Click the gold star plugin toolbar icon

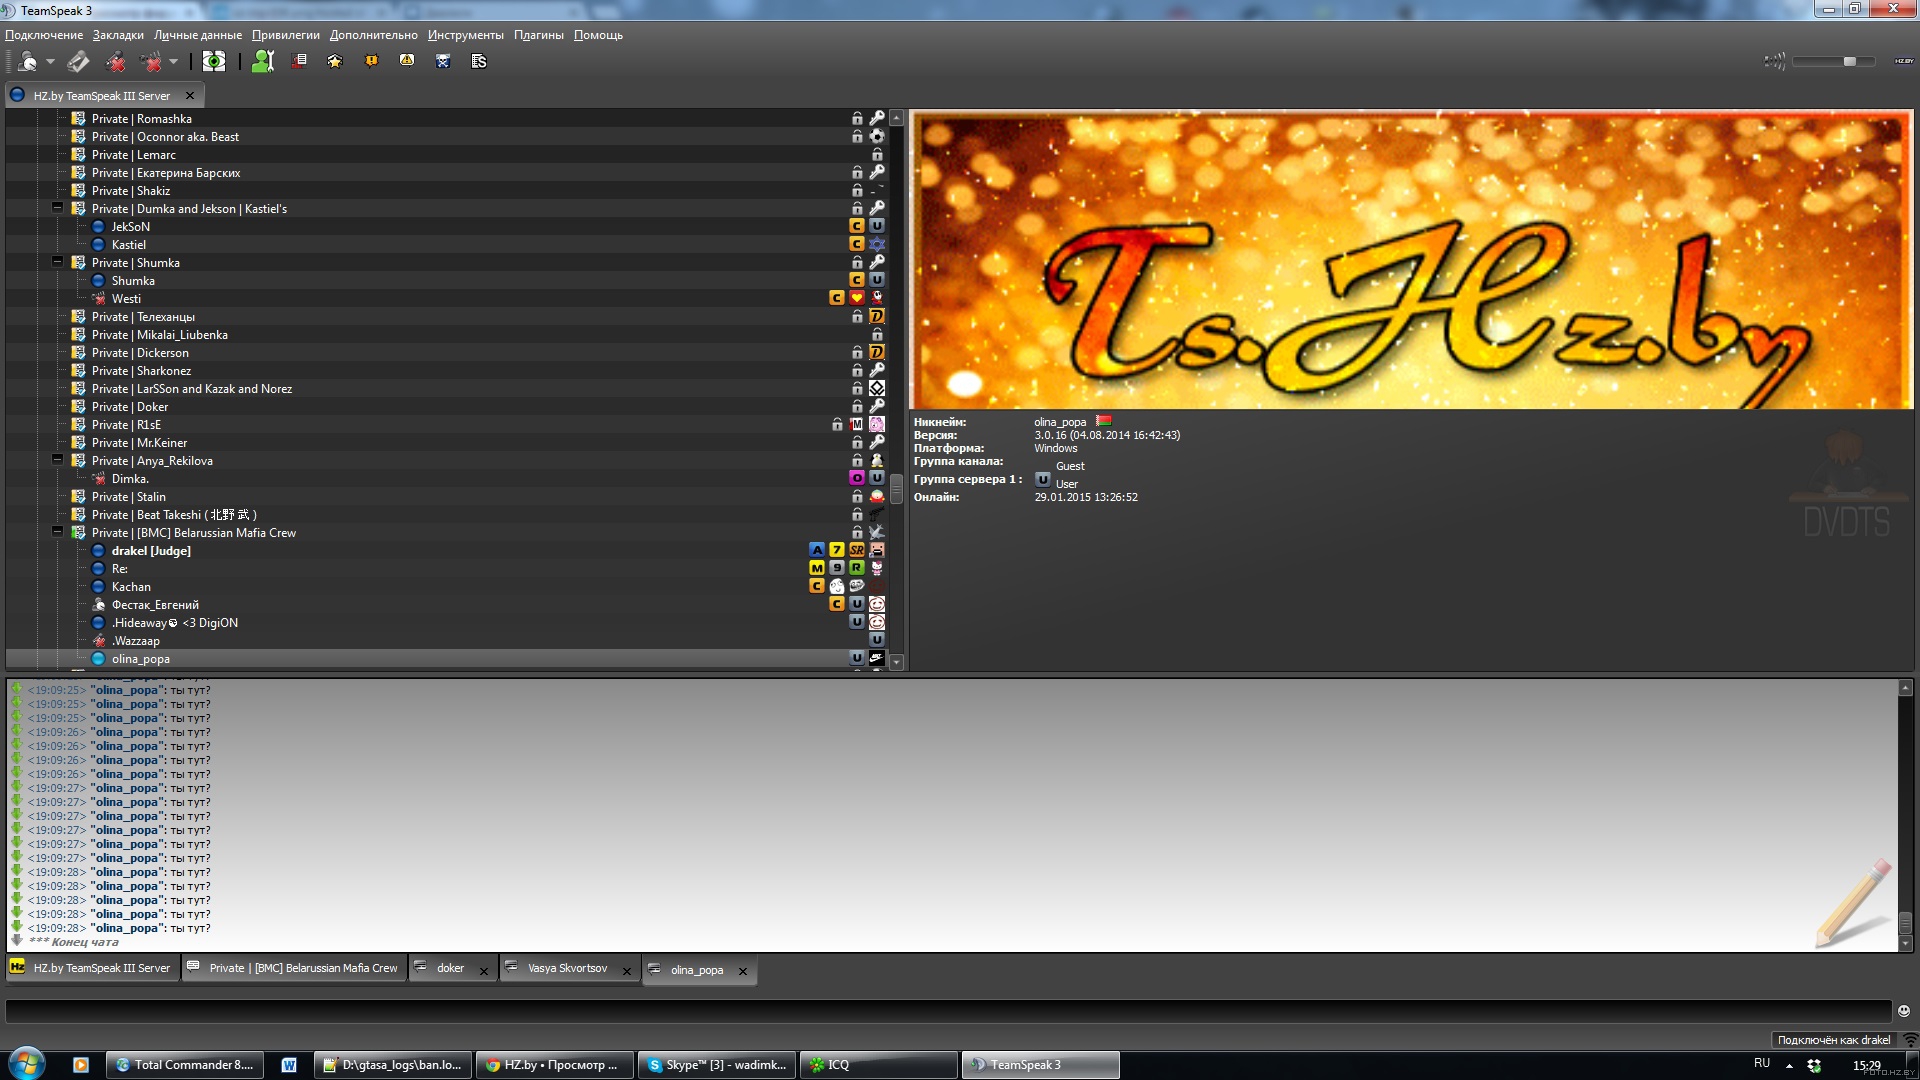(335, 61)
